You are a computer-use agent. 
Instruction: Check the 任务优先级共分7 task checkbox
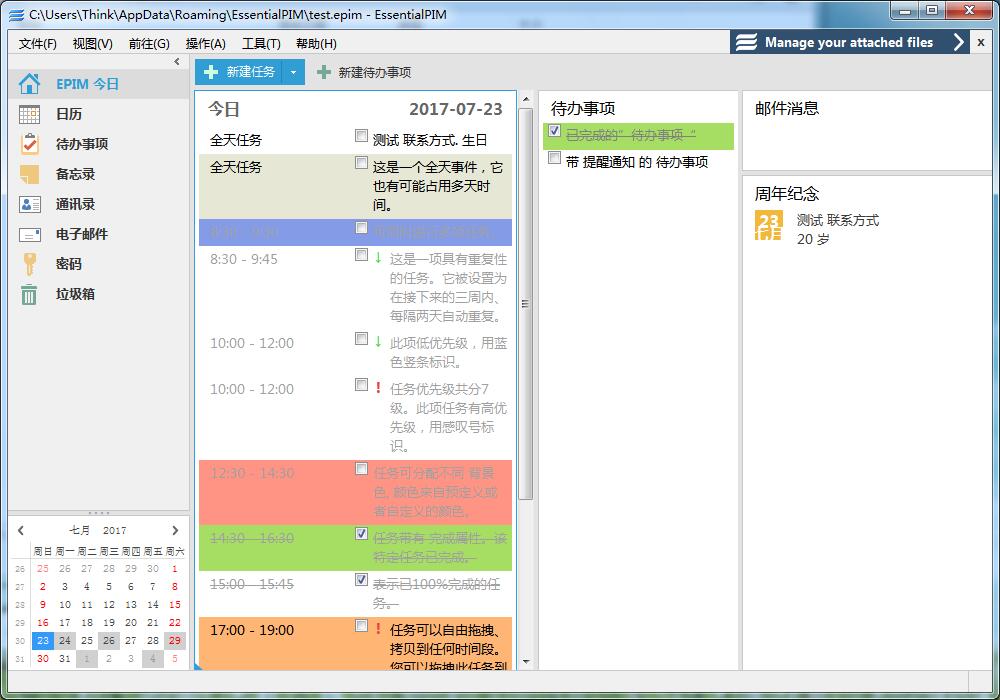pyautogui.click(x=361, y=384)
